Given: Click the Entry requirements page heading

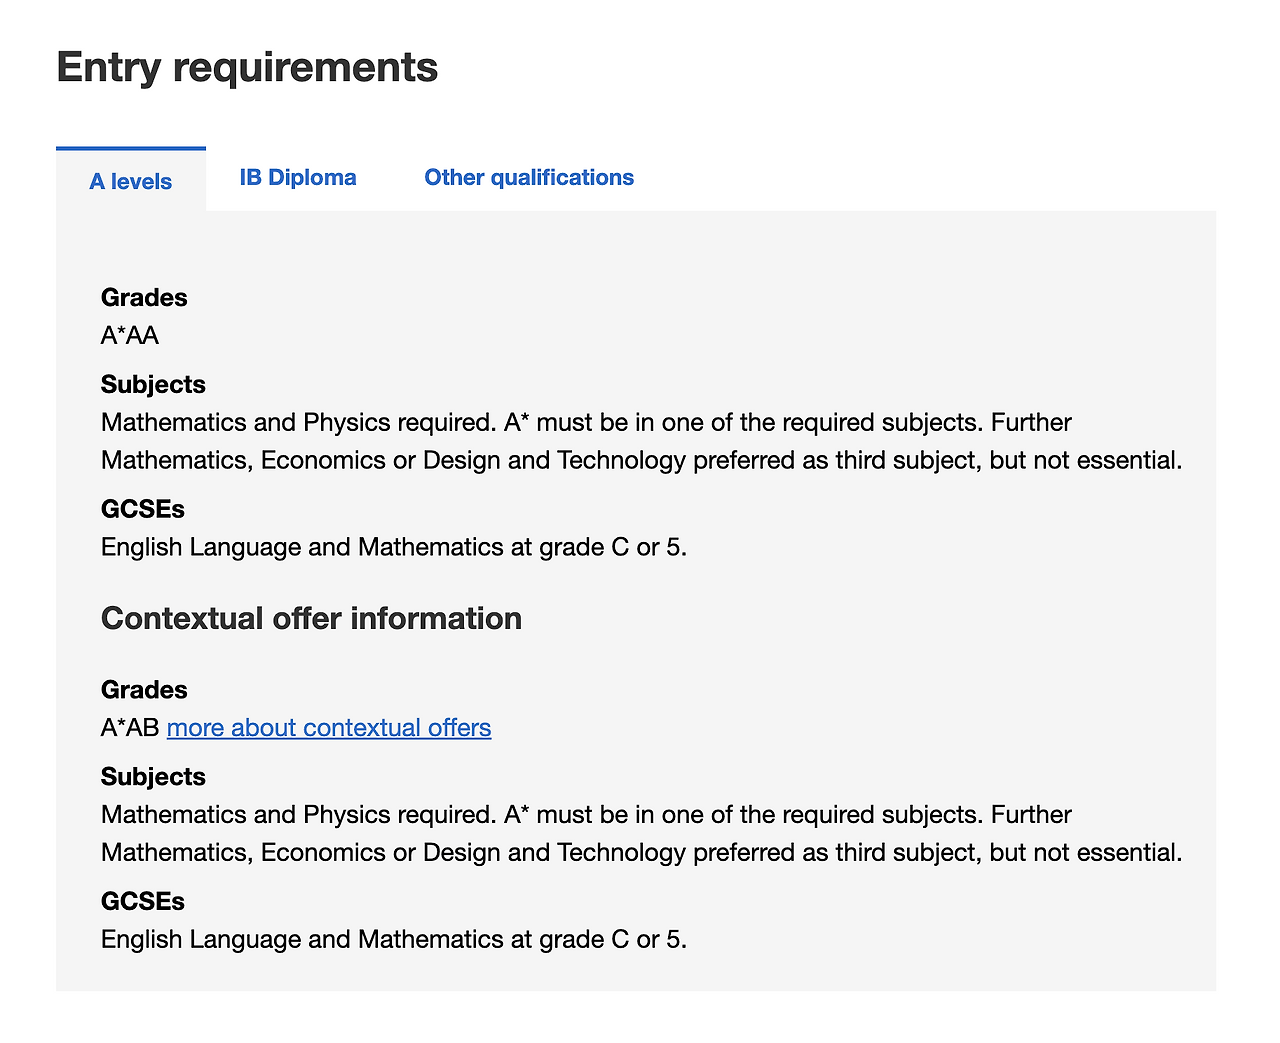Looking at the screenshot, I should 247,67.
